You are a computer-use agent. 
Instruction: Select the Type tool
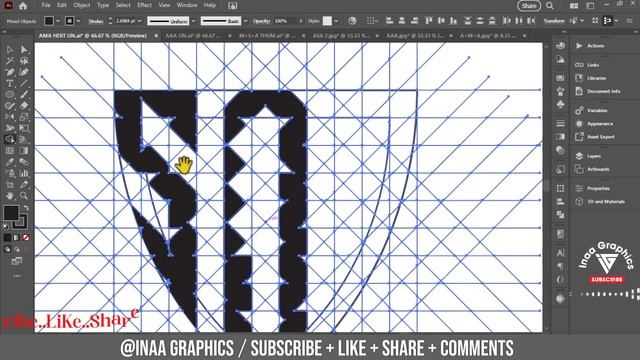[10, 84]
